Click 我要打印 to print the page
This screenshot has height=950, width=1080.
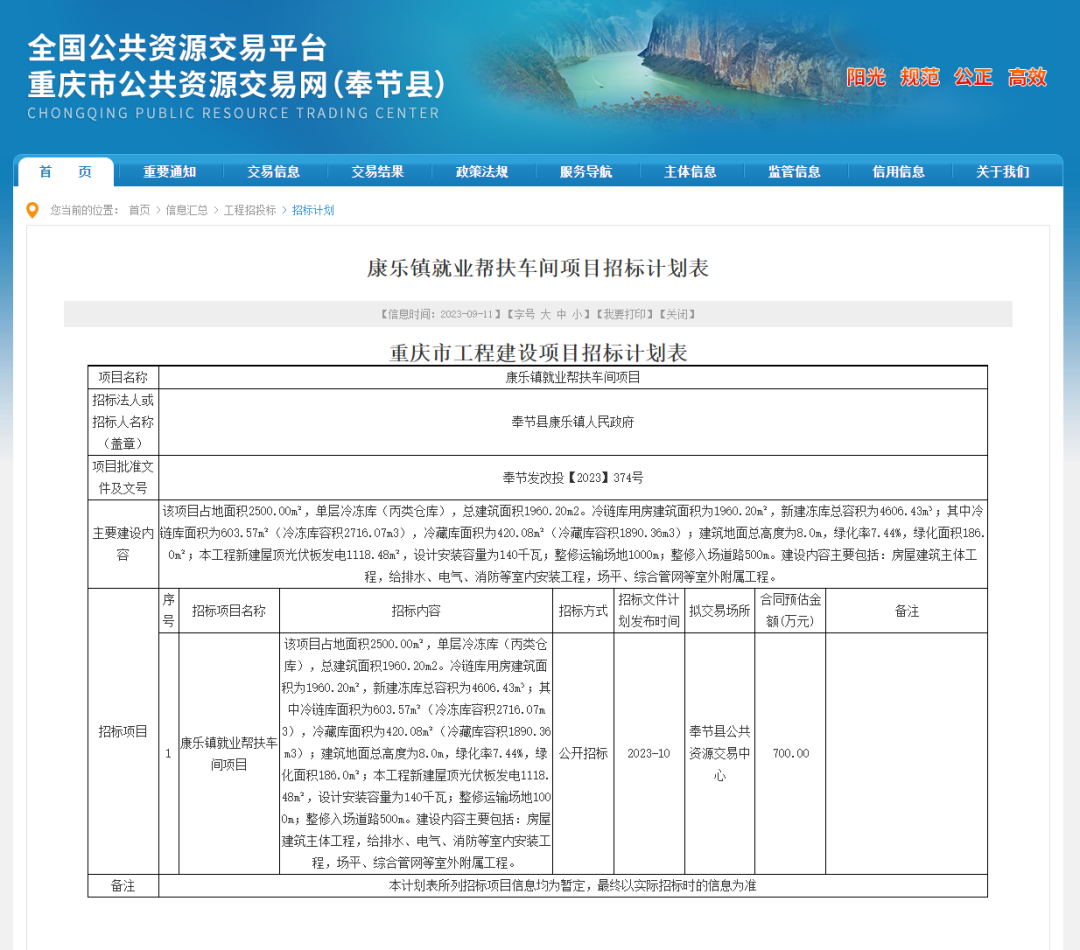click(x=624, y=314)
